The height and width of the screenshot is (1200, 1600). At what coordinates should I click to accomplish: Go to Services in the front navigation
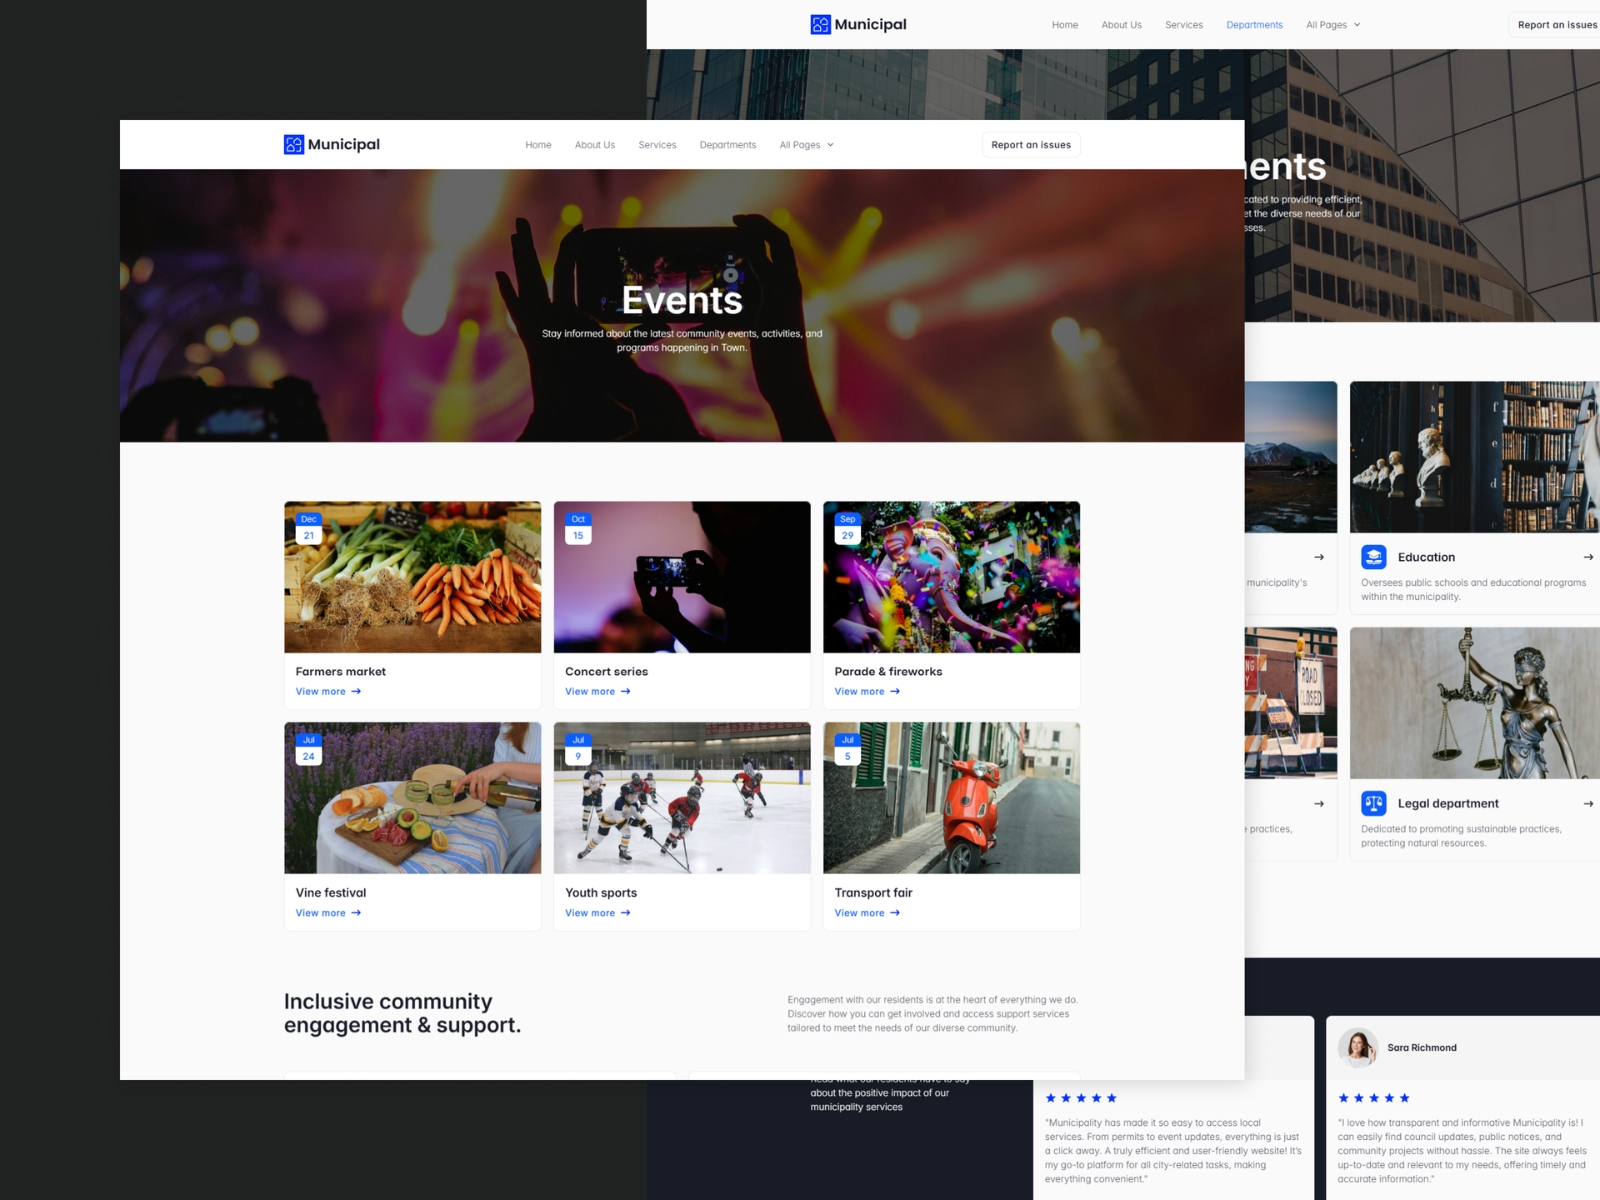point(657,145)
